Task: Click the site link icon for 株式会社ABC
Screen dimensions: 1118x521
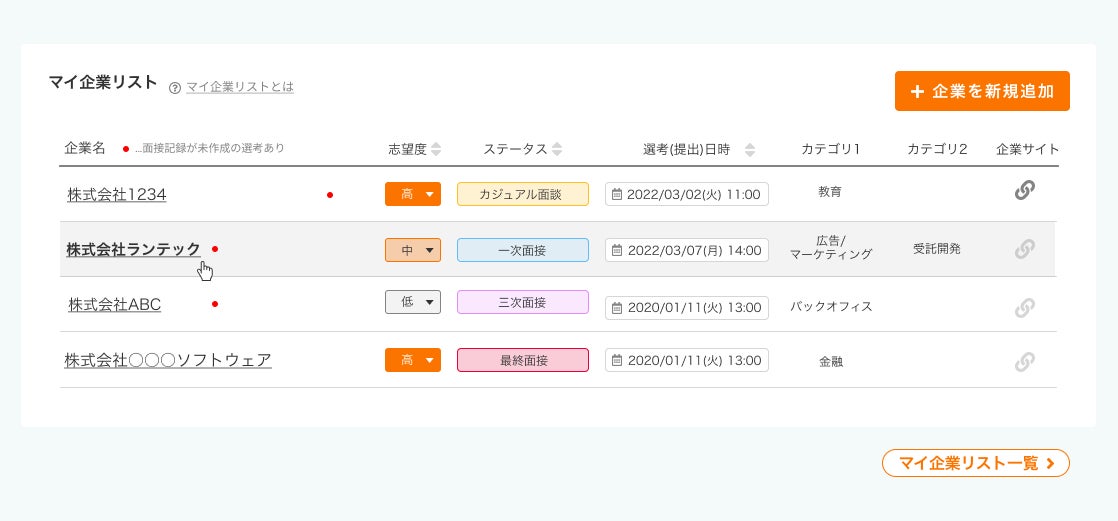Action: pos(1024,308)
